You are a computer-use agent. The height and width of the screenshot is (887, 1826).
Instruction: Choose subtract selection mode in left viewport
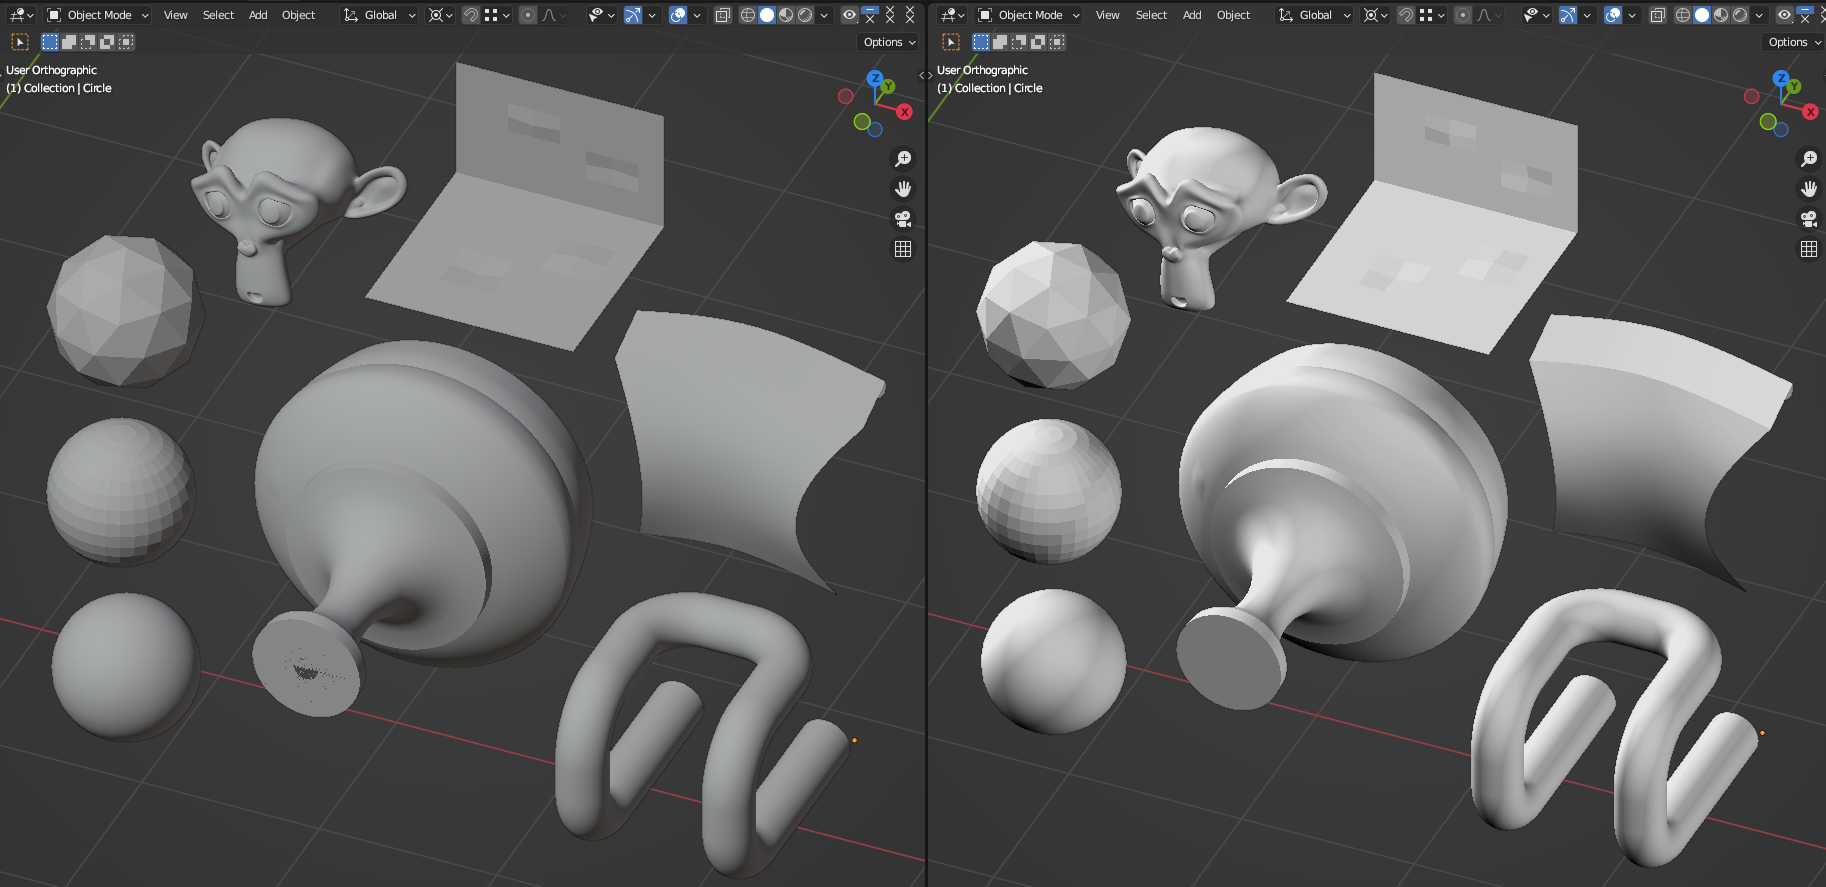coord(88,42)
